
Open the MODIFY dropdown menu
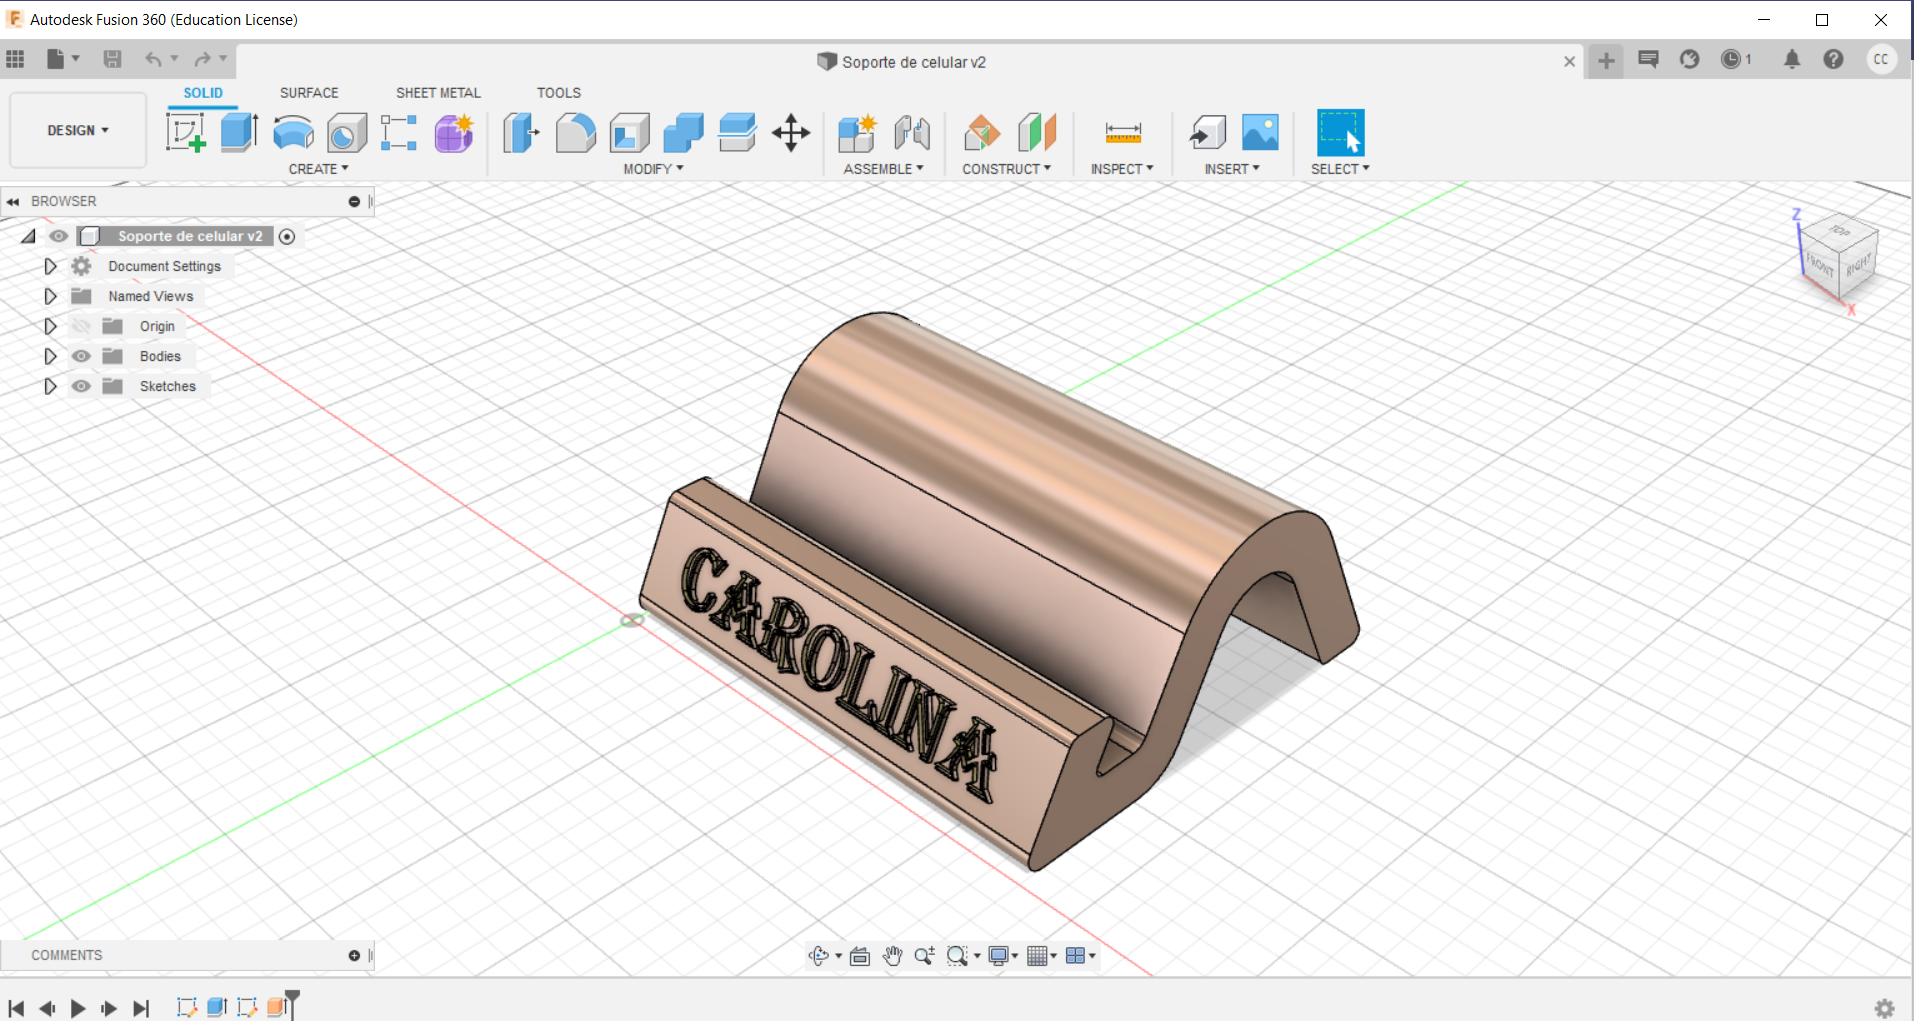654,169
